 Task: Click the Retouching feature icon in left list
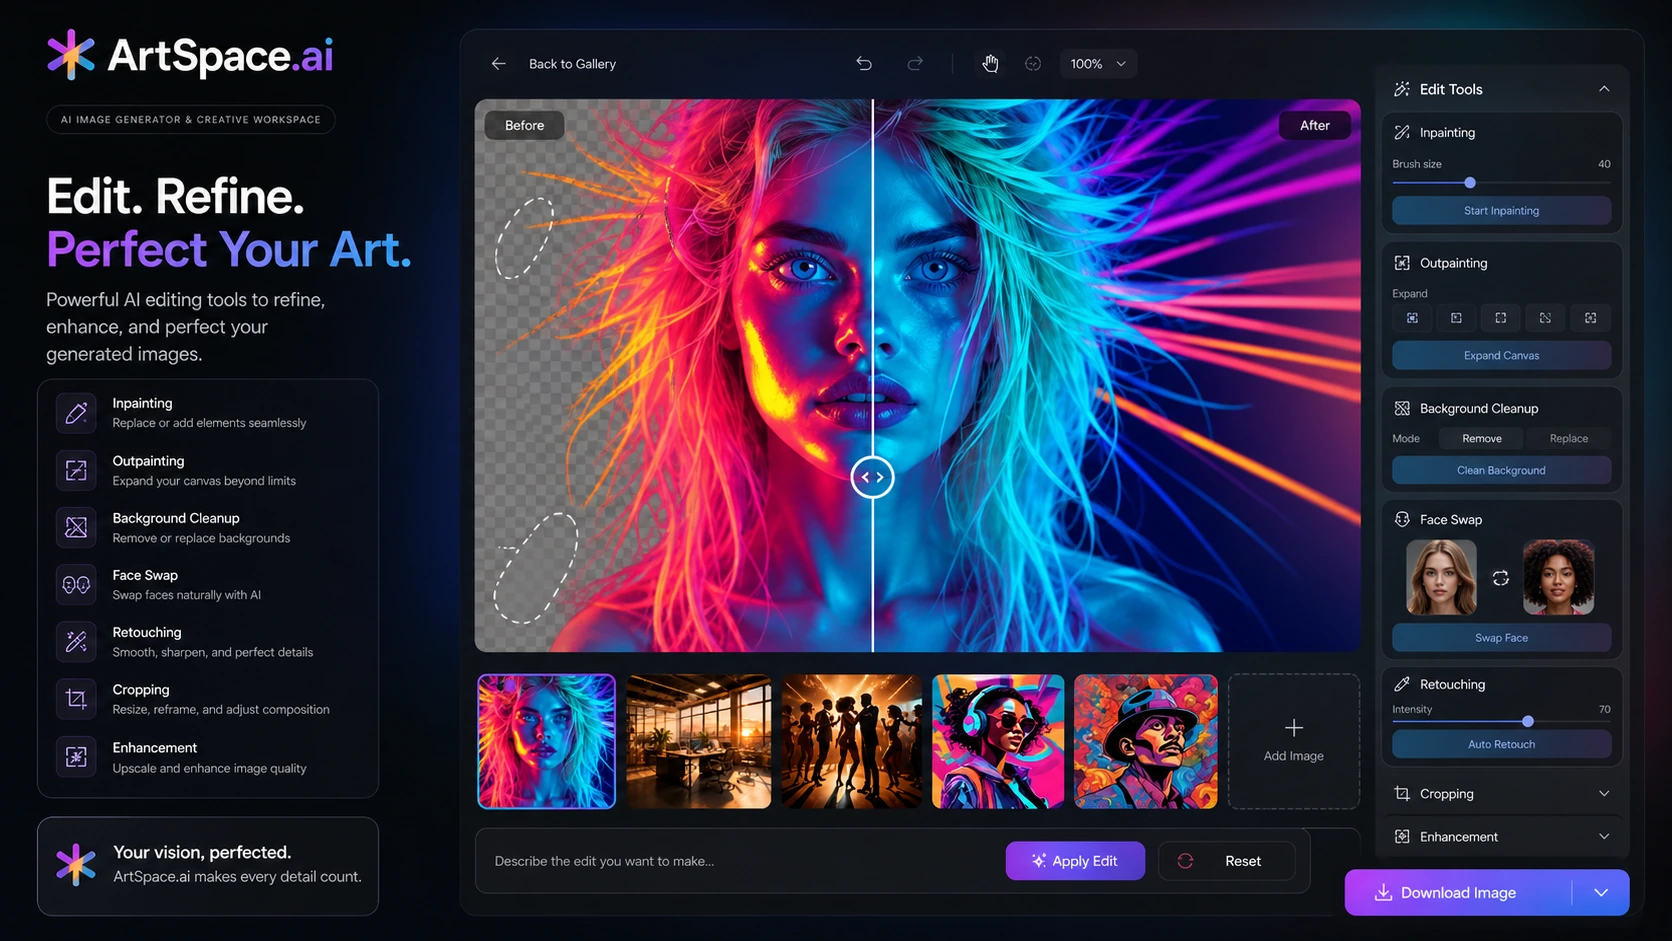[76, 642]
